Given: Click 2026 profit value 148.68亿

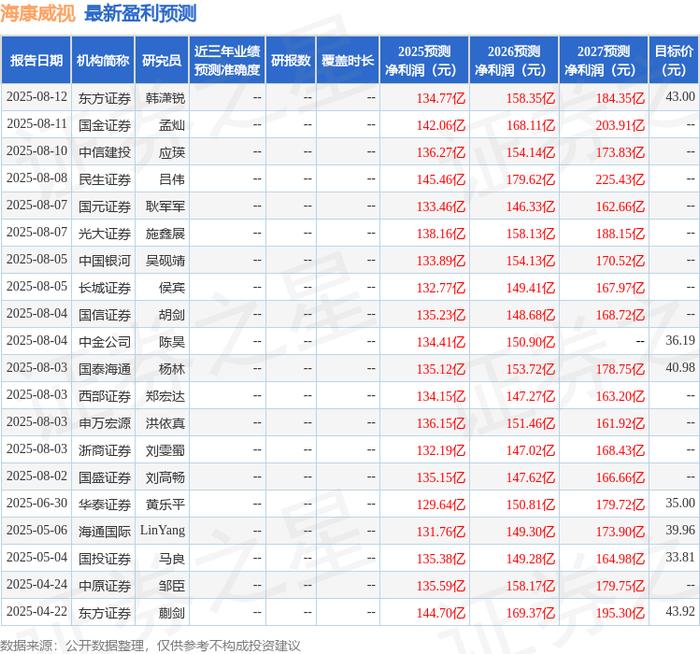Looking at the screenshot, I should [x=530, y=315].
